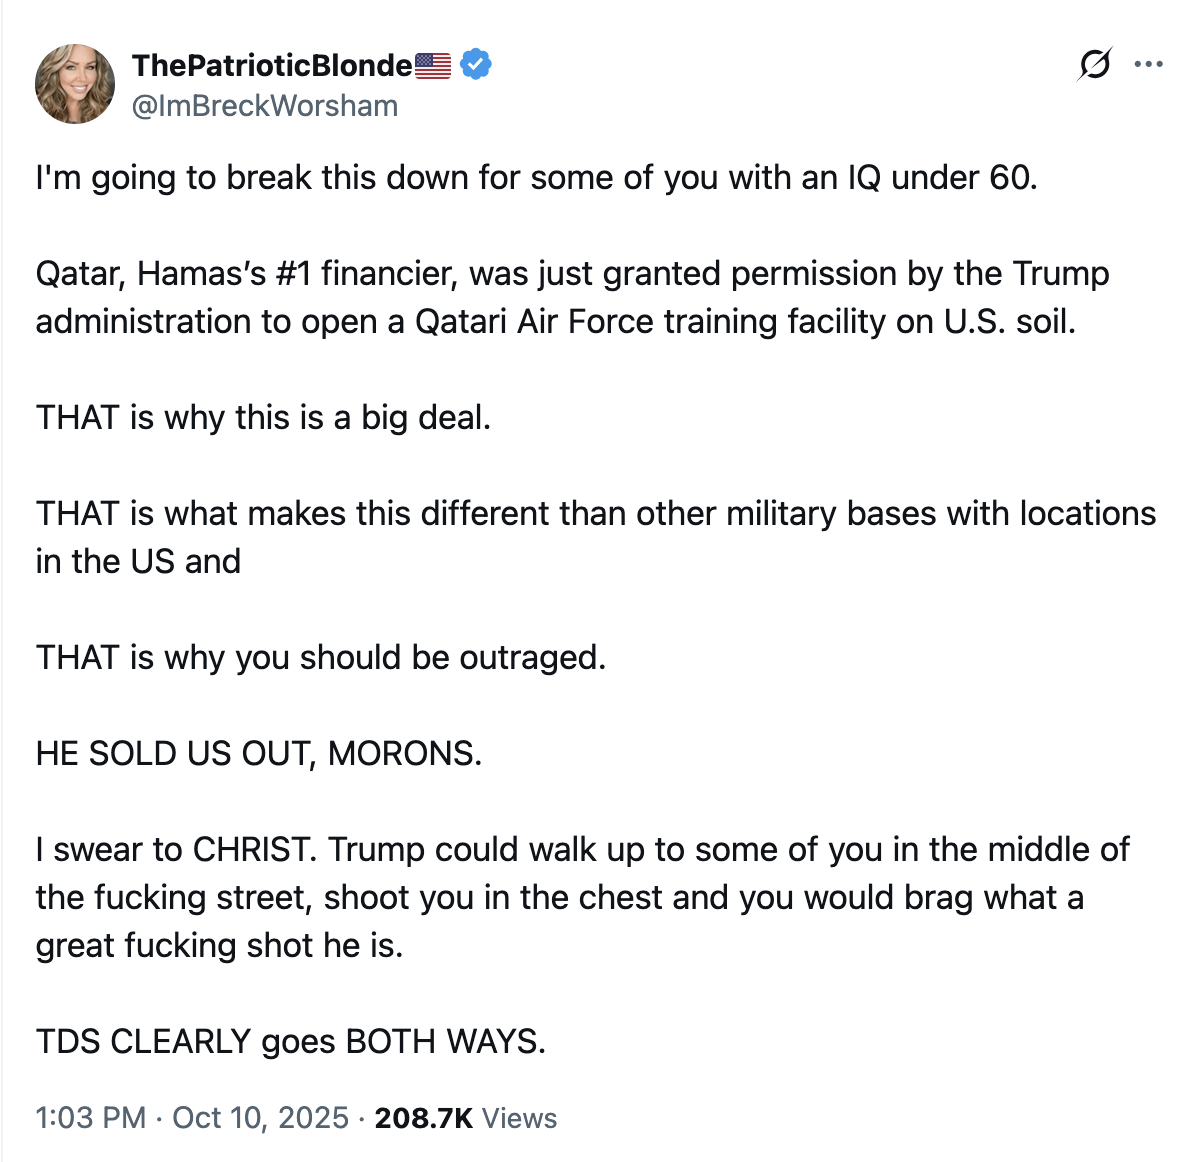Click the 208.7K view count number
The image size is (1190, 1162).
423,1117
